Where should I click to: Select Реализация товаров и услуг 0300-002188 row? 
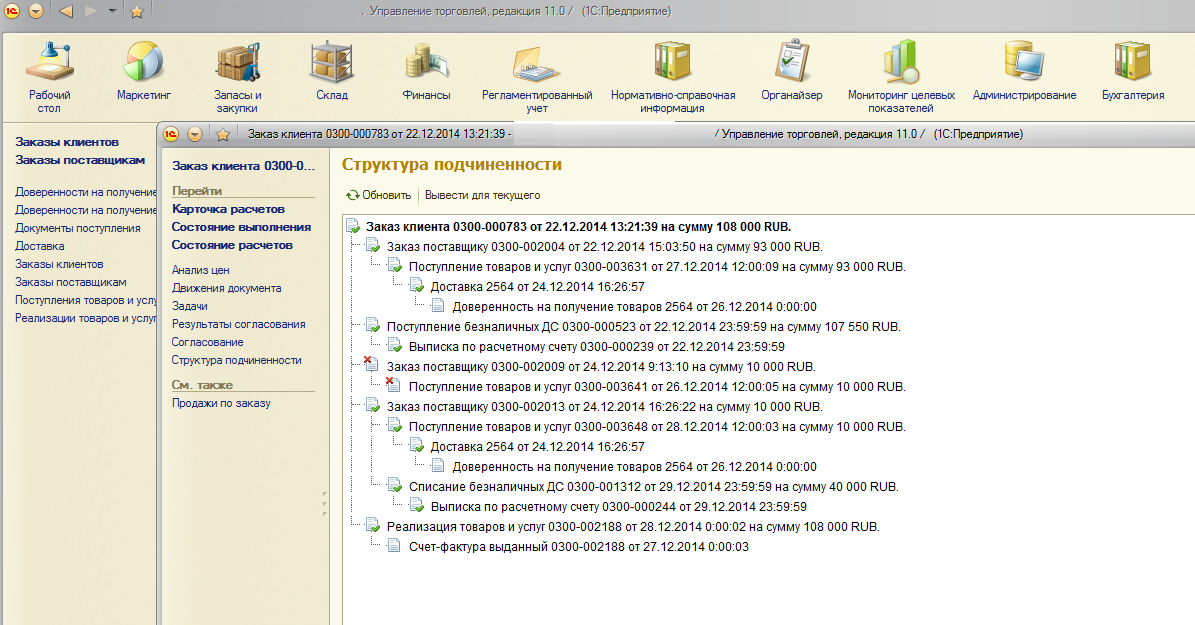632,526
